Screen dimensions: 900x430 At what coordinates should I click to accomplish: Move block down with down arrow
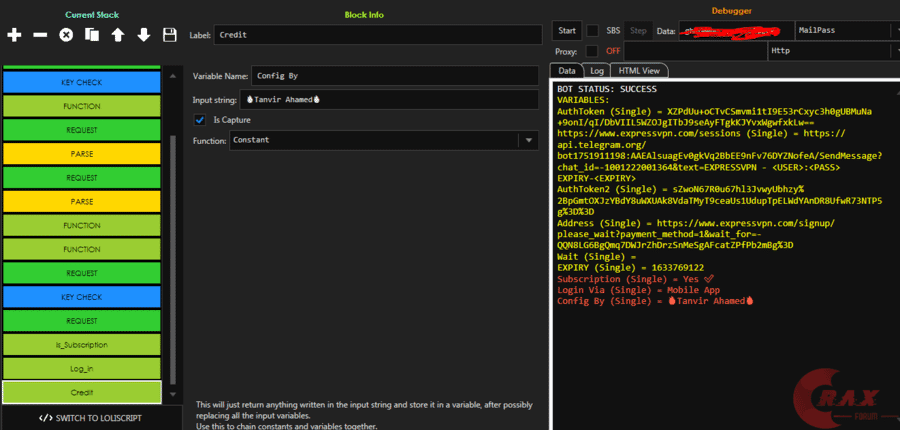coord(144,35)
